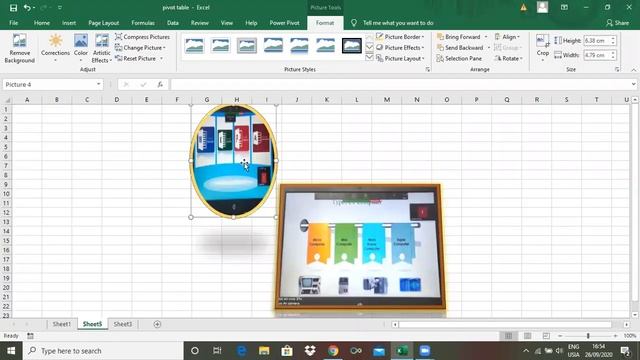Switch to Page Break Preview in the status bar
Image resolution: width=640 pixels, height=360 pixels.
coord(546,336)
